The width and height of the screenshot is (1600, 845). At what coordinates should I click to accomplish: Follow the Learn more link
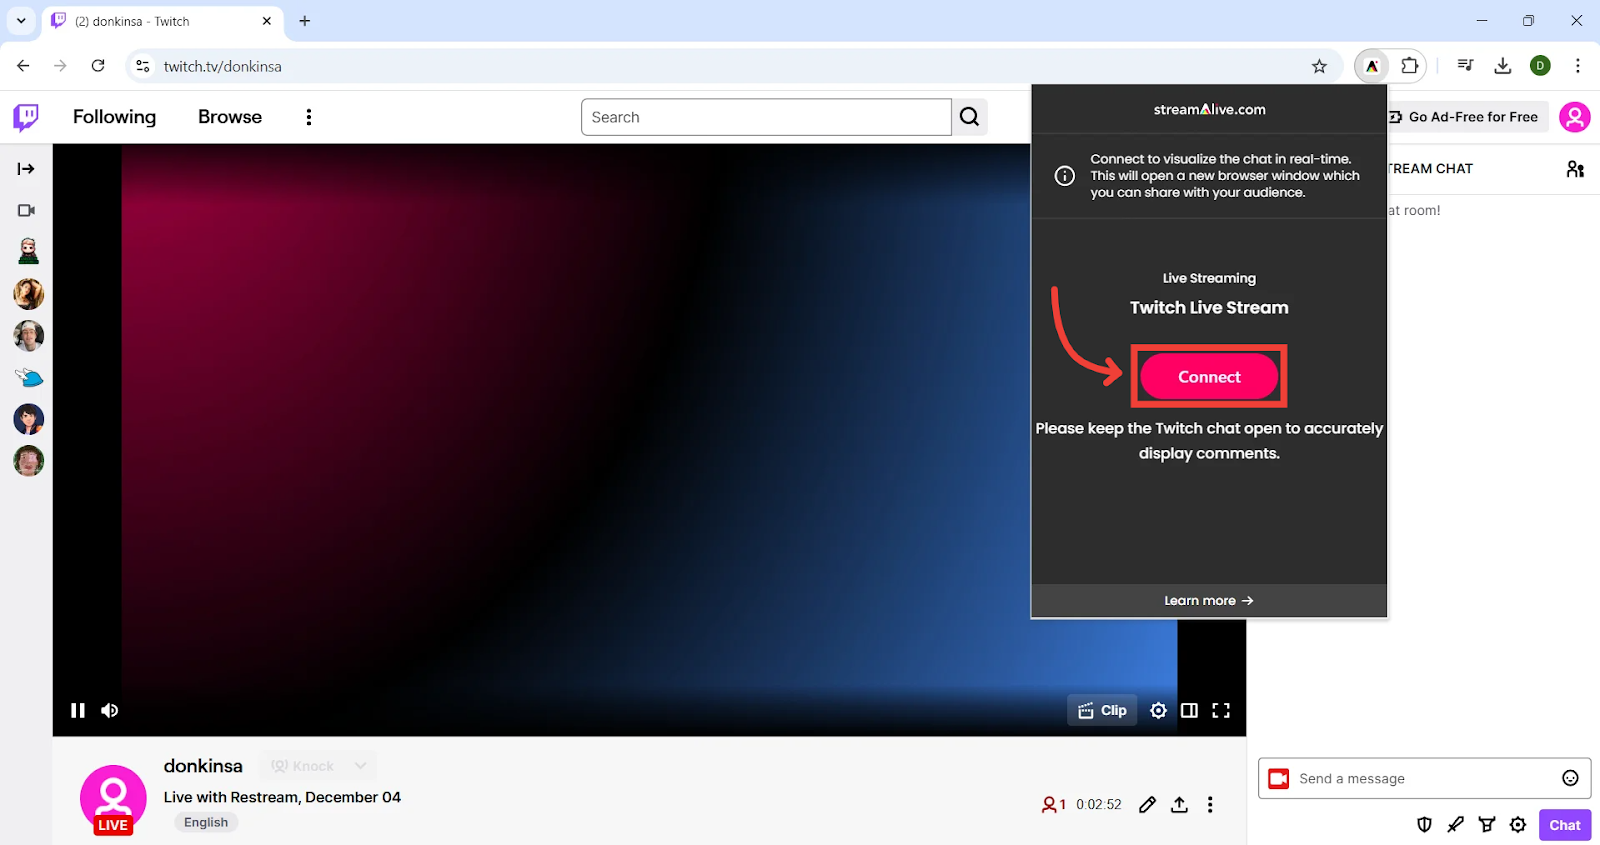(1209, 601)
